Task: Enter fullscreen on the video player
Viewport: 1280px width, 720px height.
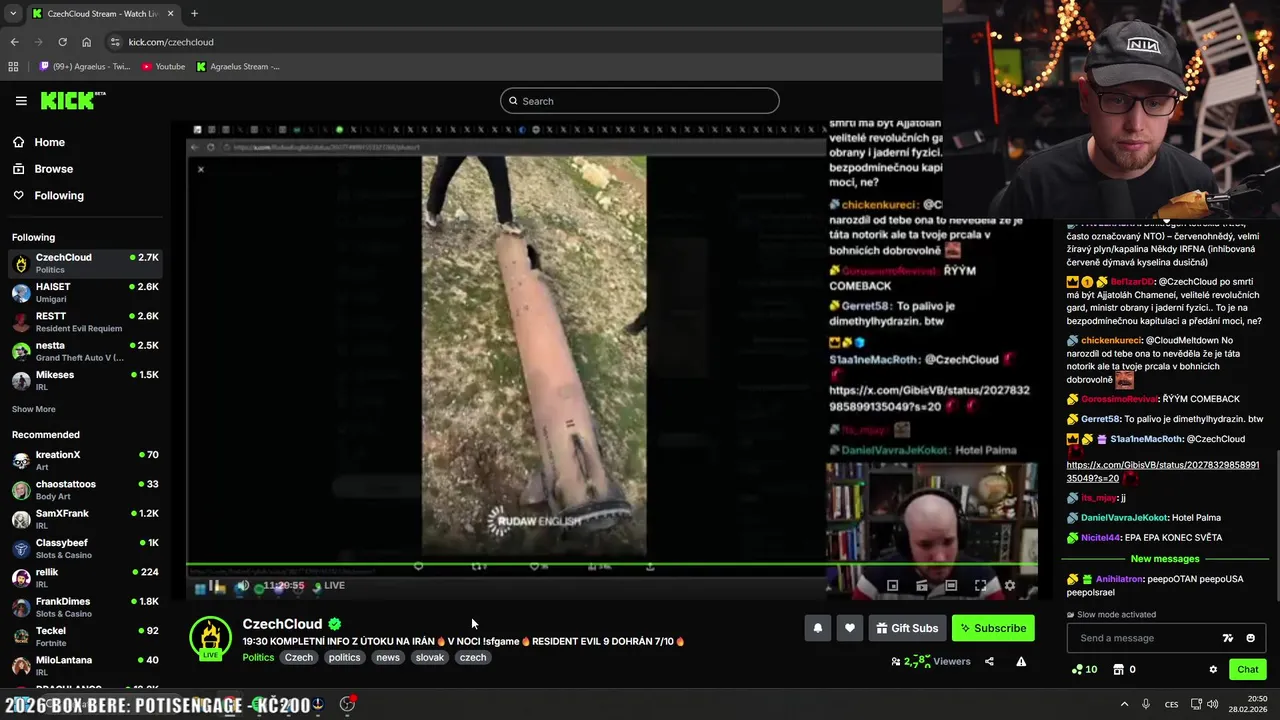Action: click(980, 586)
